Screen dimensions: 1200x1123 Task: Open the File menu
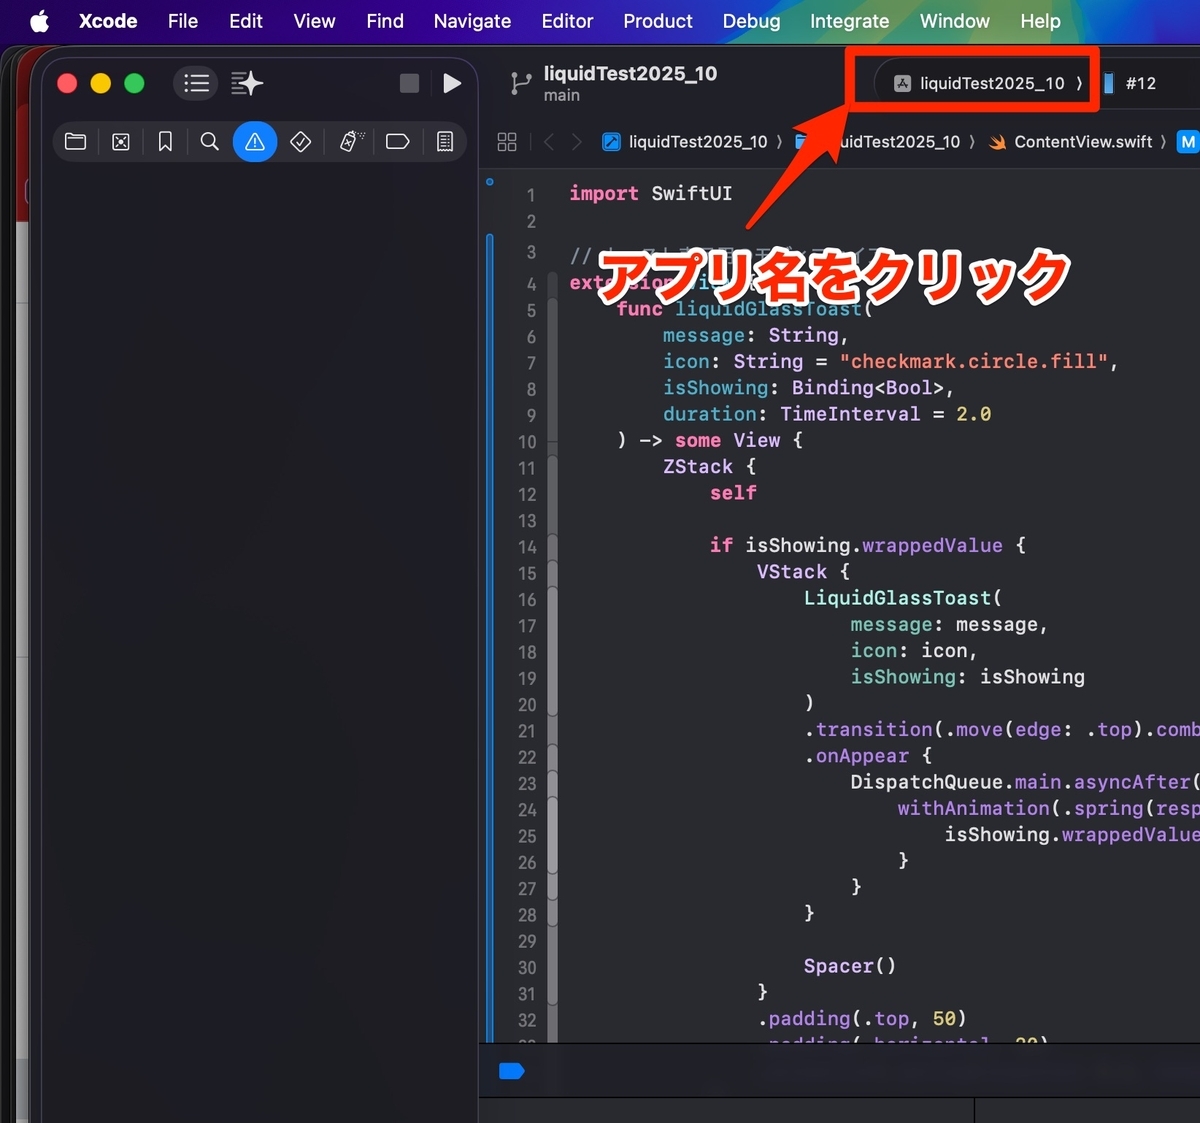pyautogui.click(x=183, y=21)
